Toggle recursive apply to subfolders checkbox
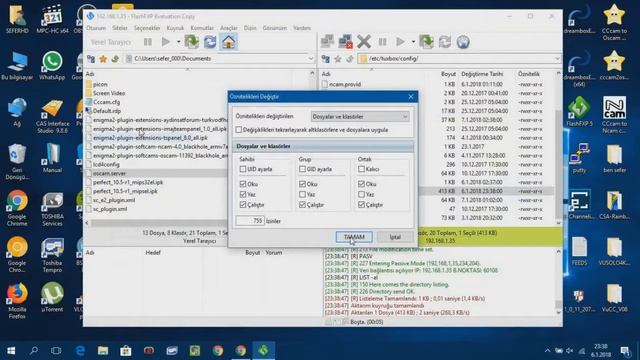Screen dimensions: 640x360 (239, 130)
